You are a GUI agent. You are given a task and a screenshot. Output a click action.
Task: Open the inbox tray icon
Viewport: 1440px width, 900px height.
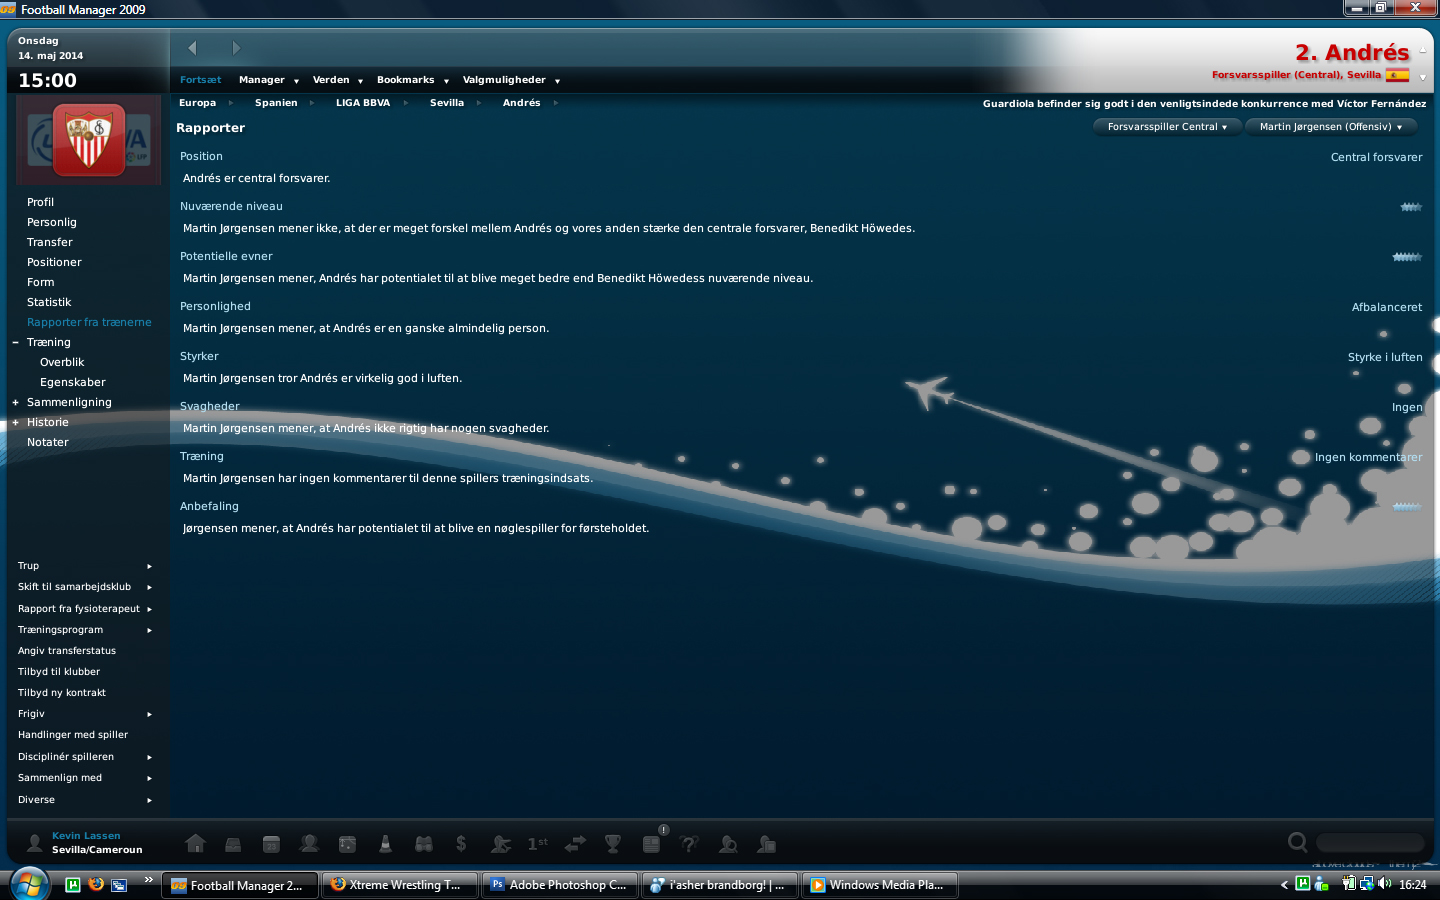pos(233,844)
